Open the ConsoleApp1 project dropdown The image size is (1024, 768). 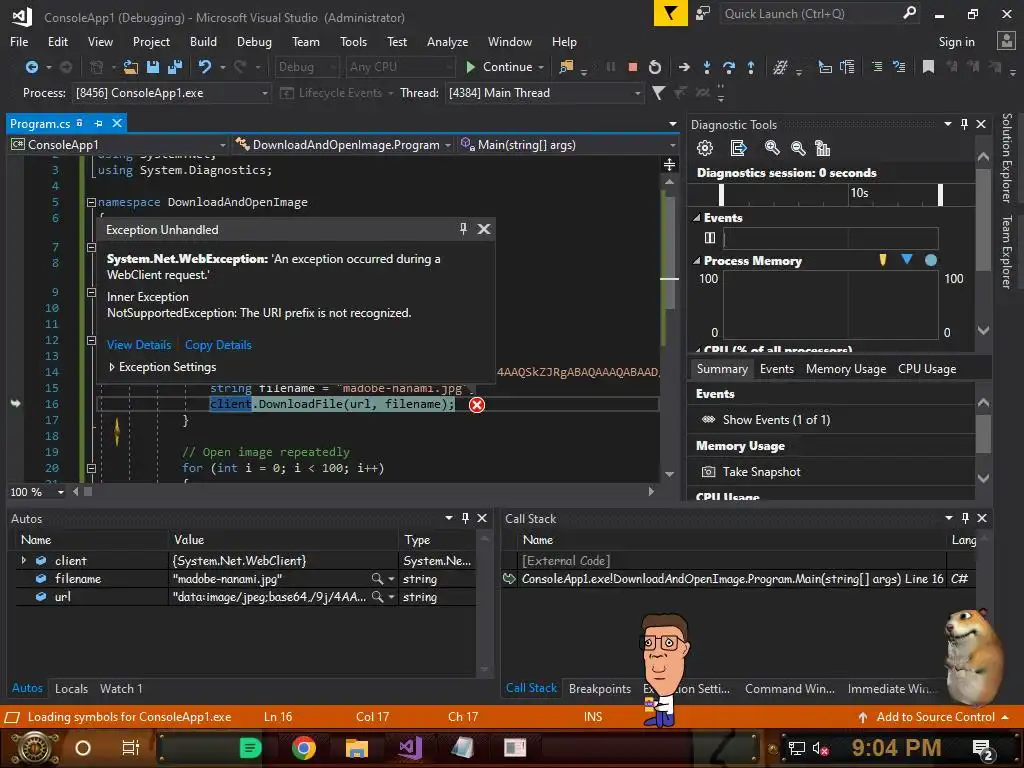click(222, 145)
